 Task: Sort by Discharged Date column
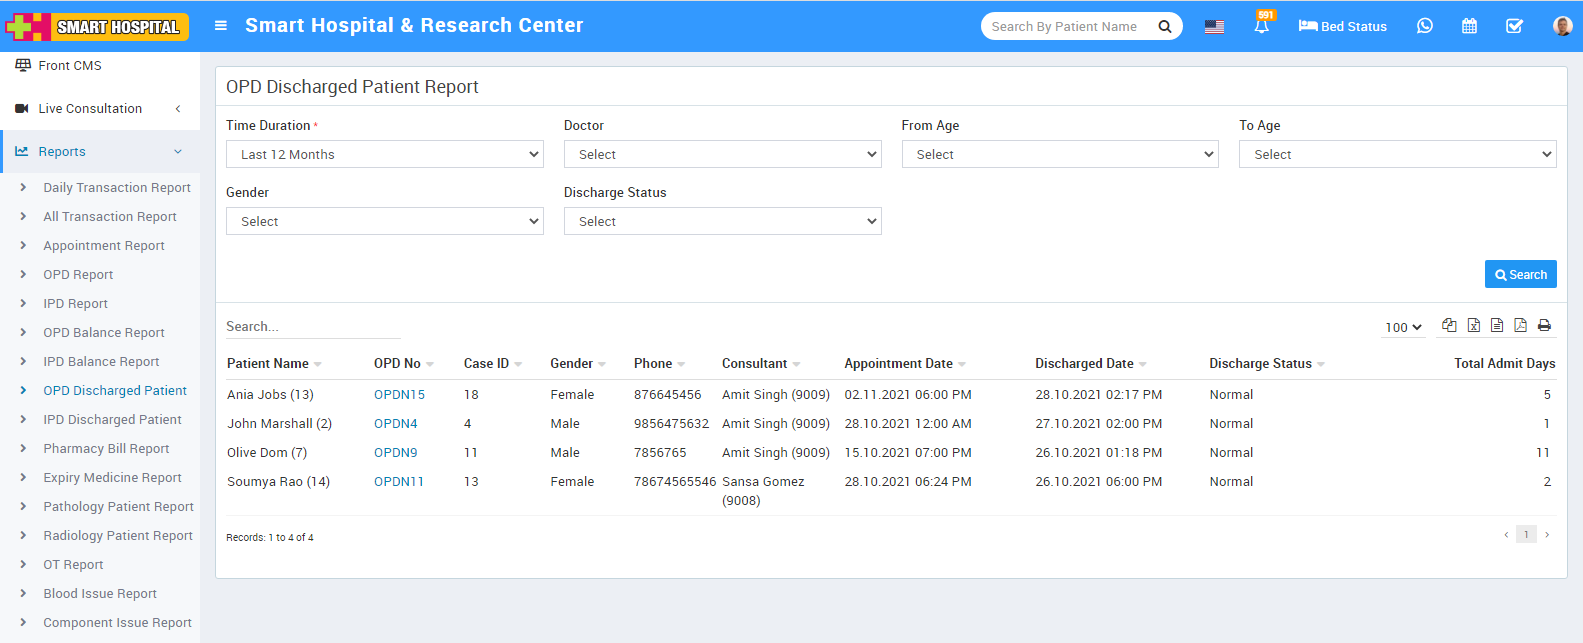1091,364
